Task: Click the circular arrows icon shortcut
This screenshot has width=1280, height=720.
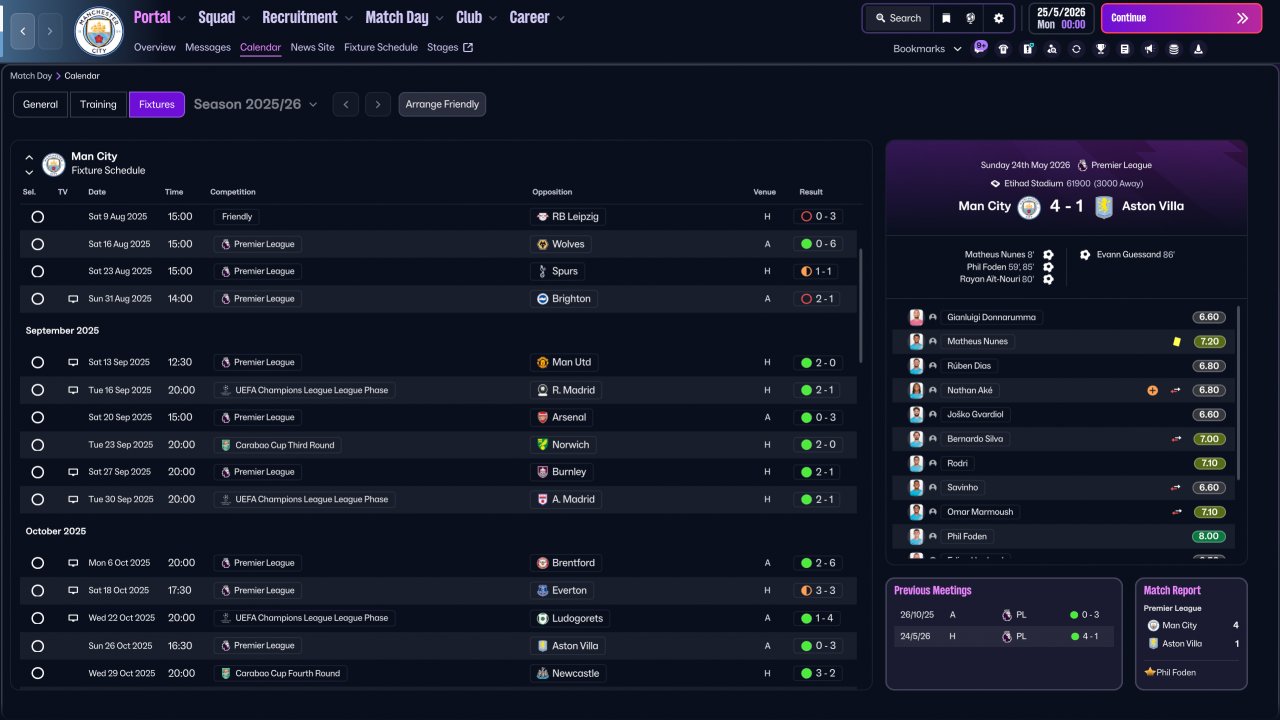Action: pos(1076,49)
